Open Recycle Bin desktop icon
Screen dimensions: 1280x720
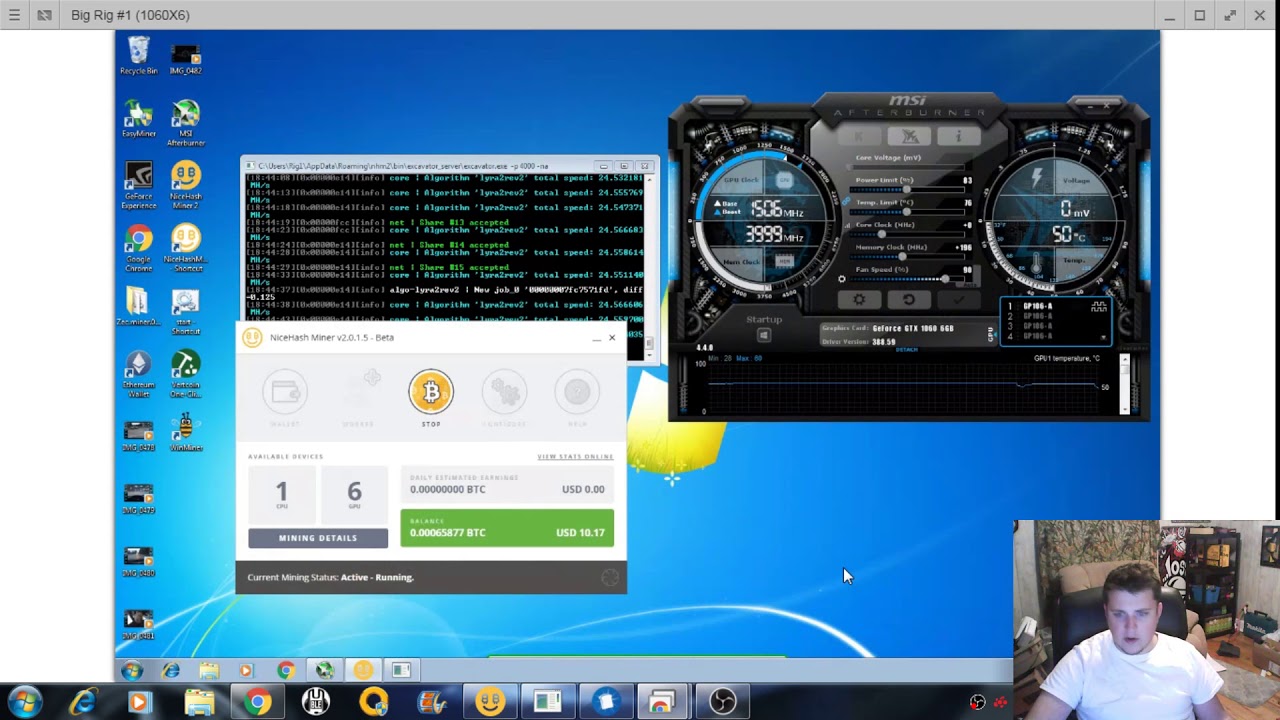[x=138, y=56]
